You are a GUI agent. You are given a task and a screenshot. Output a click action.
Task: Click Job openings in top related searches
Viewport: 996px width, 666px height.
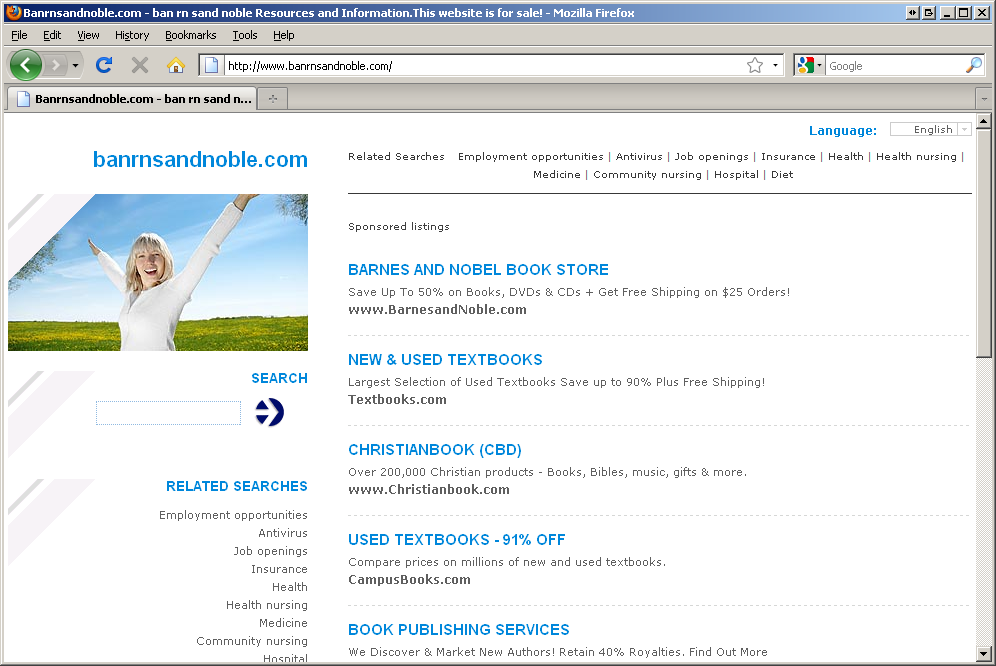tap(711, 156)
